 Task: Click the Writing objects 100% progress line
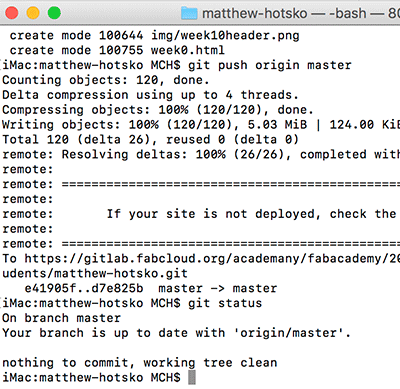pyautogui.click(x=201, y=125)
